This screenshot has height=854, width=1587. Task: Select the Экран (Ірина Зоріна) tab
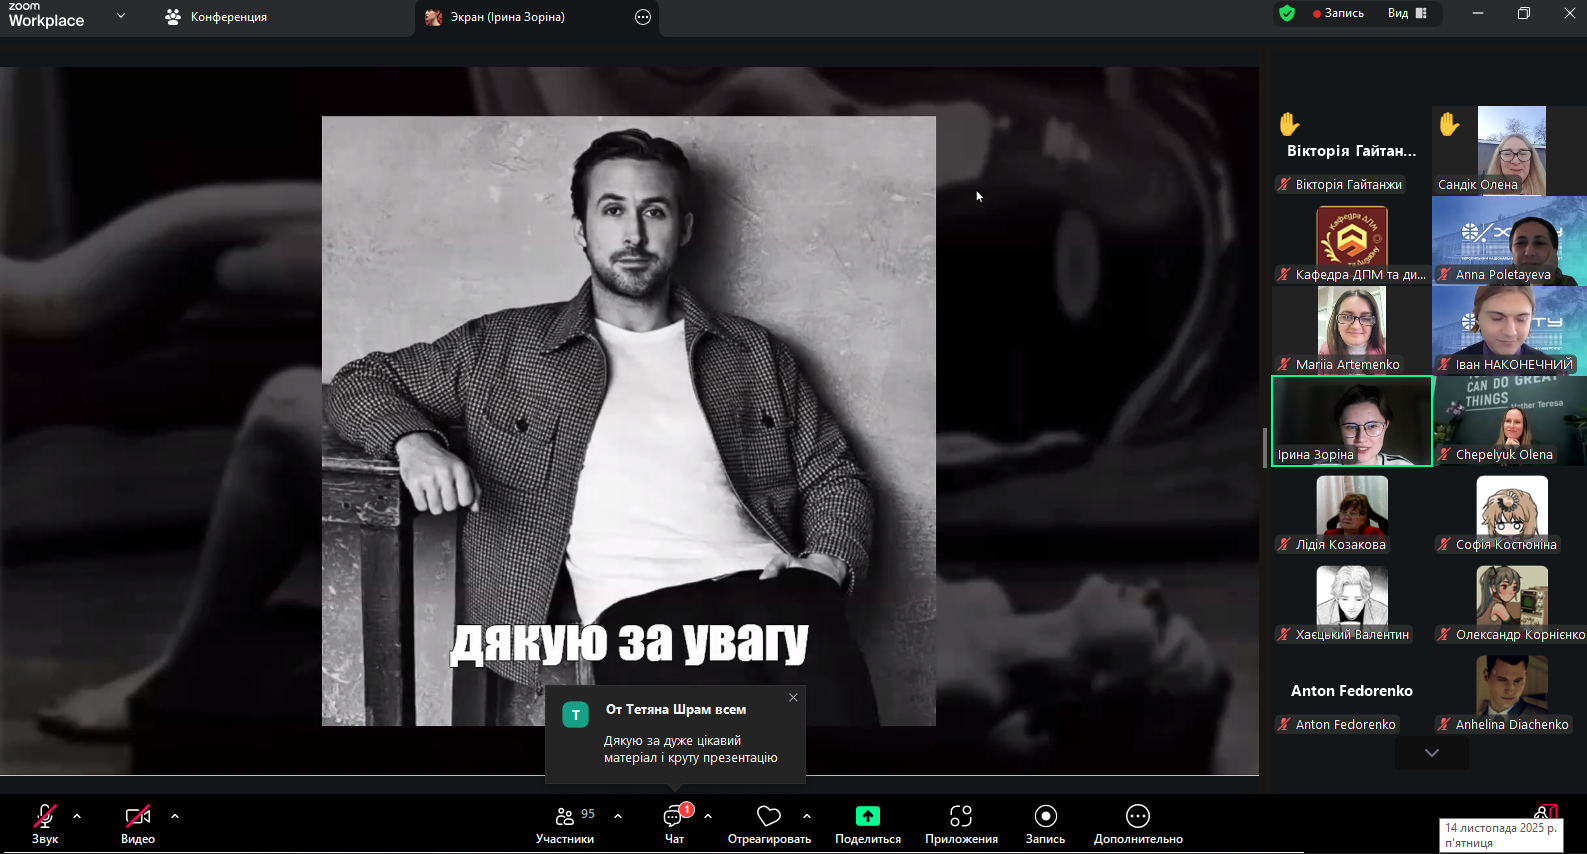tap(507, 17)
